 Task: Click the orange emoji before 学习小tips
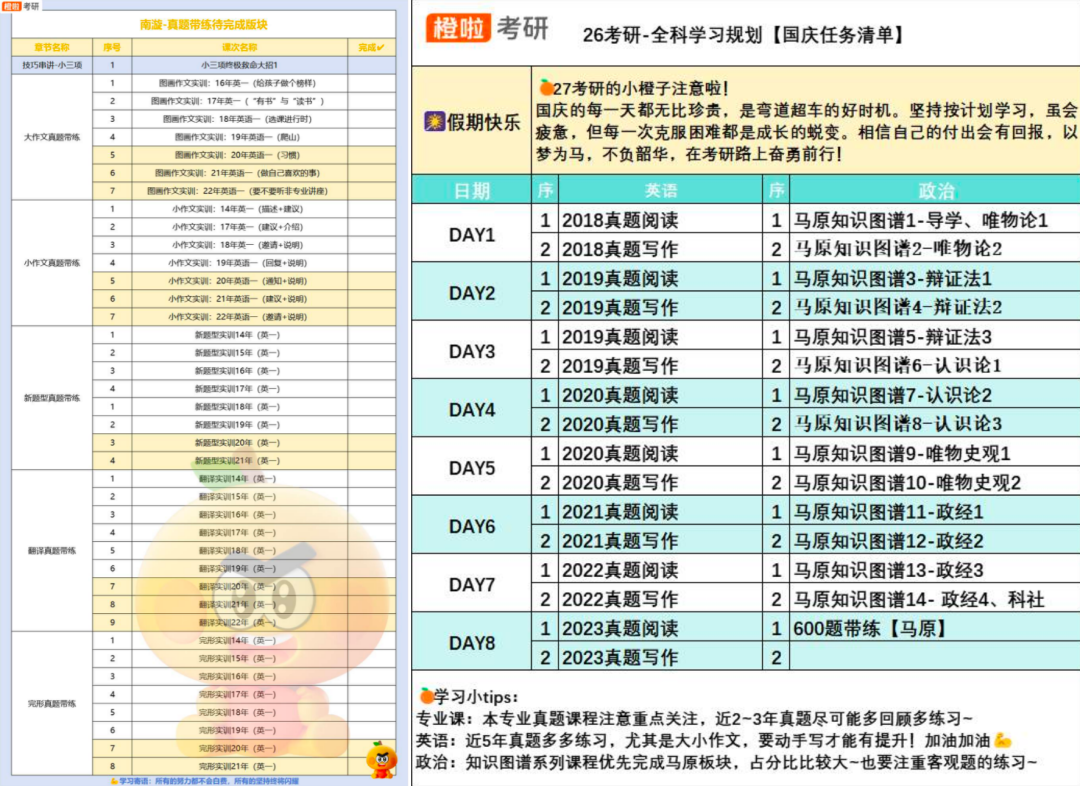coord(426,695)
